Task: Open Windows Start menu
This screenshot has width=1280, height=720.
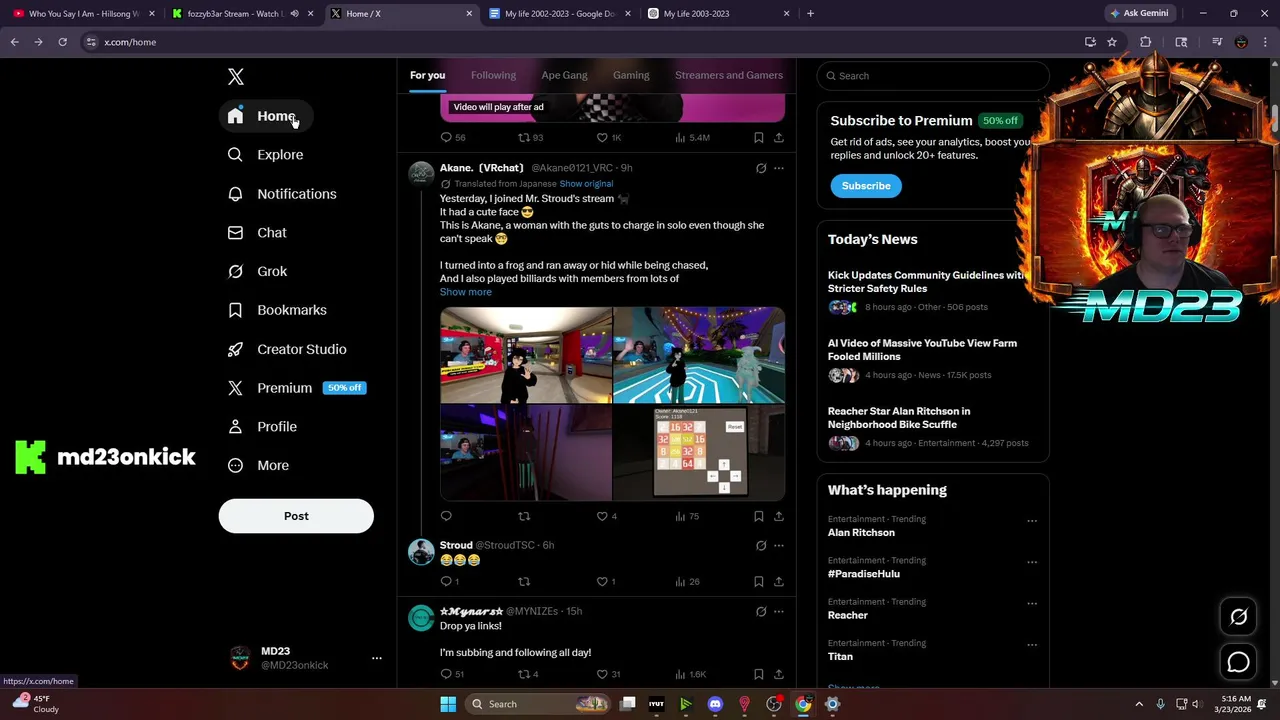Action: (x=448, y=704)
